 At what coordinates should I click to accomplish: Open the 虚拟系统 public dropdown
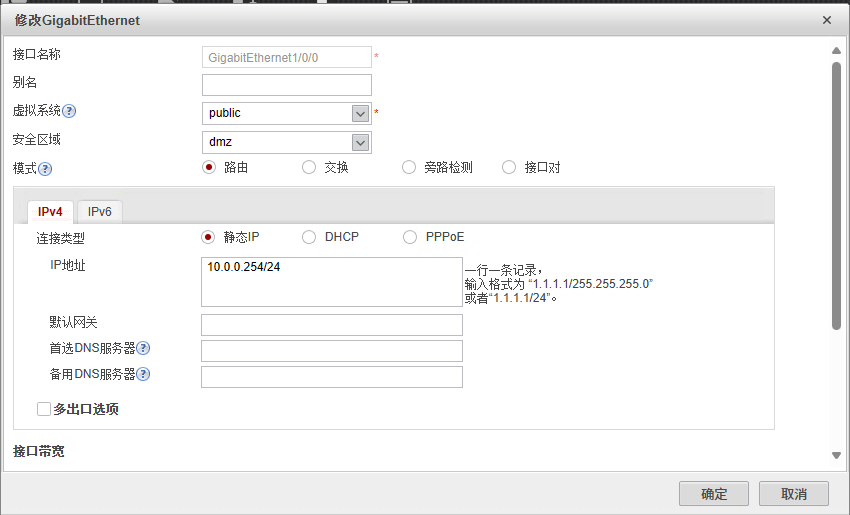tap(360, 113)
